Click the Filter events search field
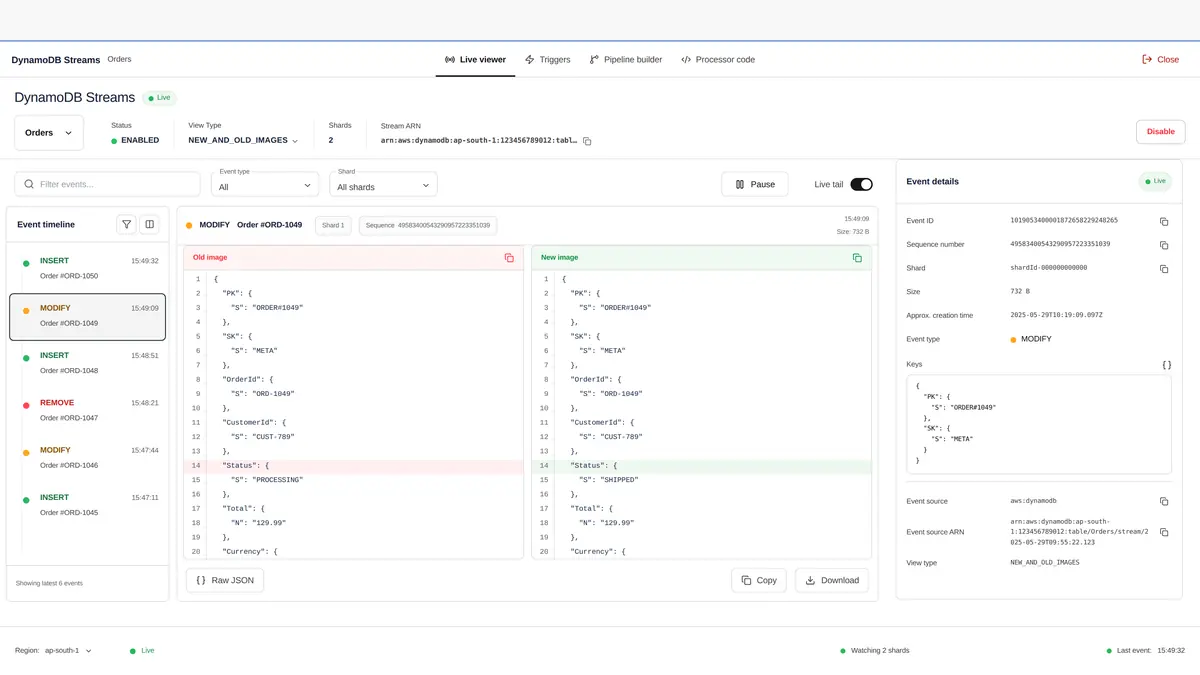1200x675 pixels. click(x=107, y=184)
